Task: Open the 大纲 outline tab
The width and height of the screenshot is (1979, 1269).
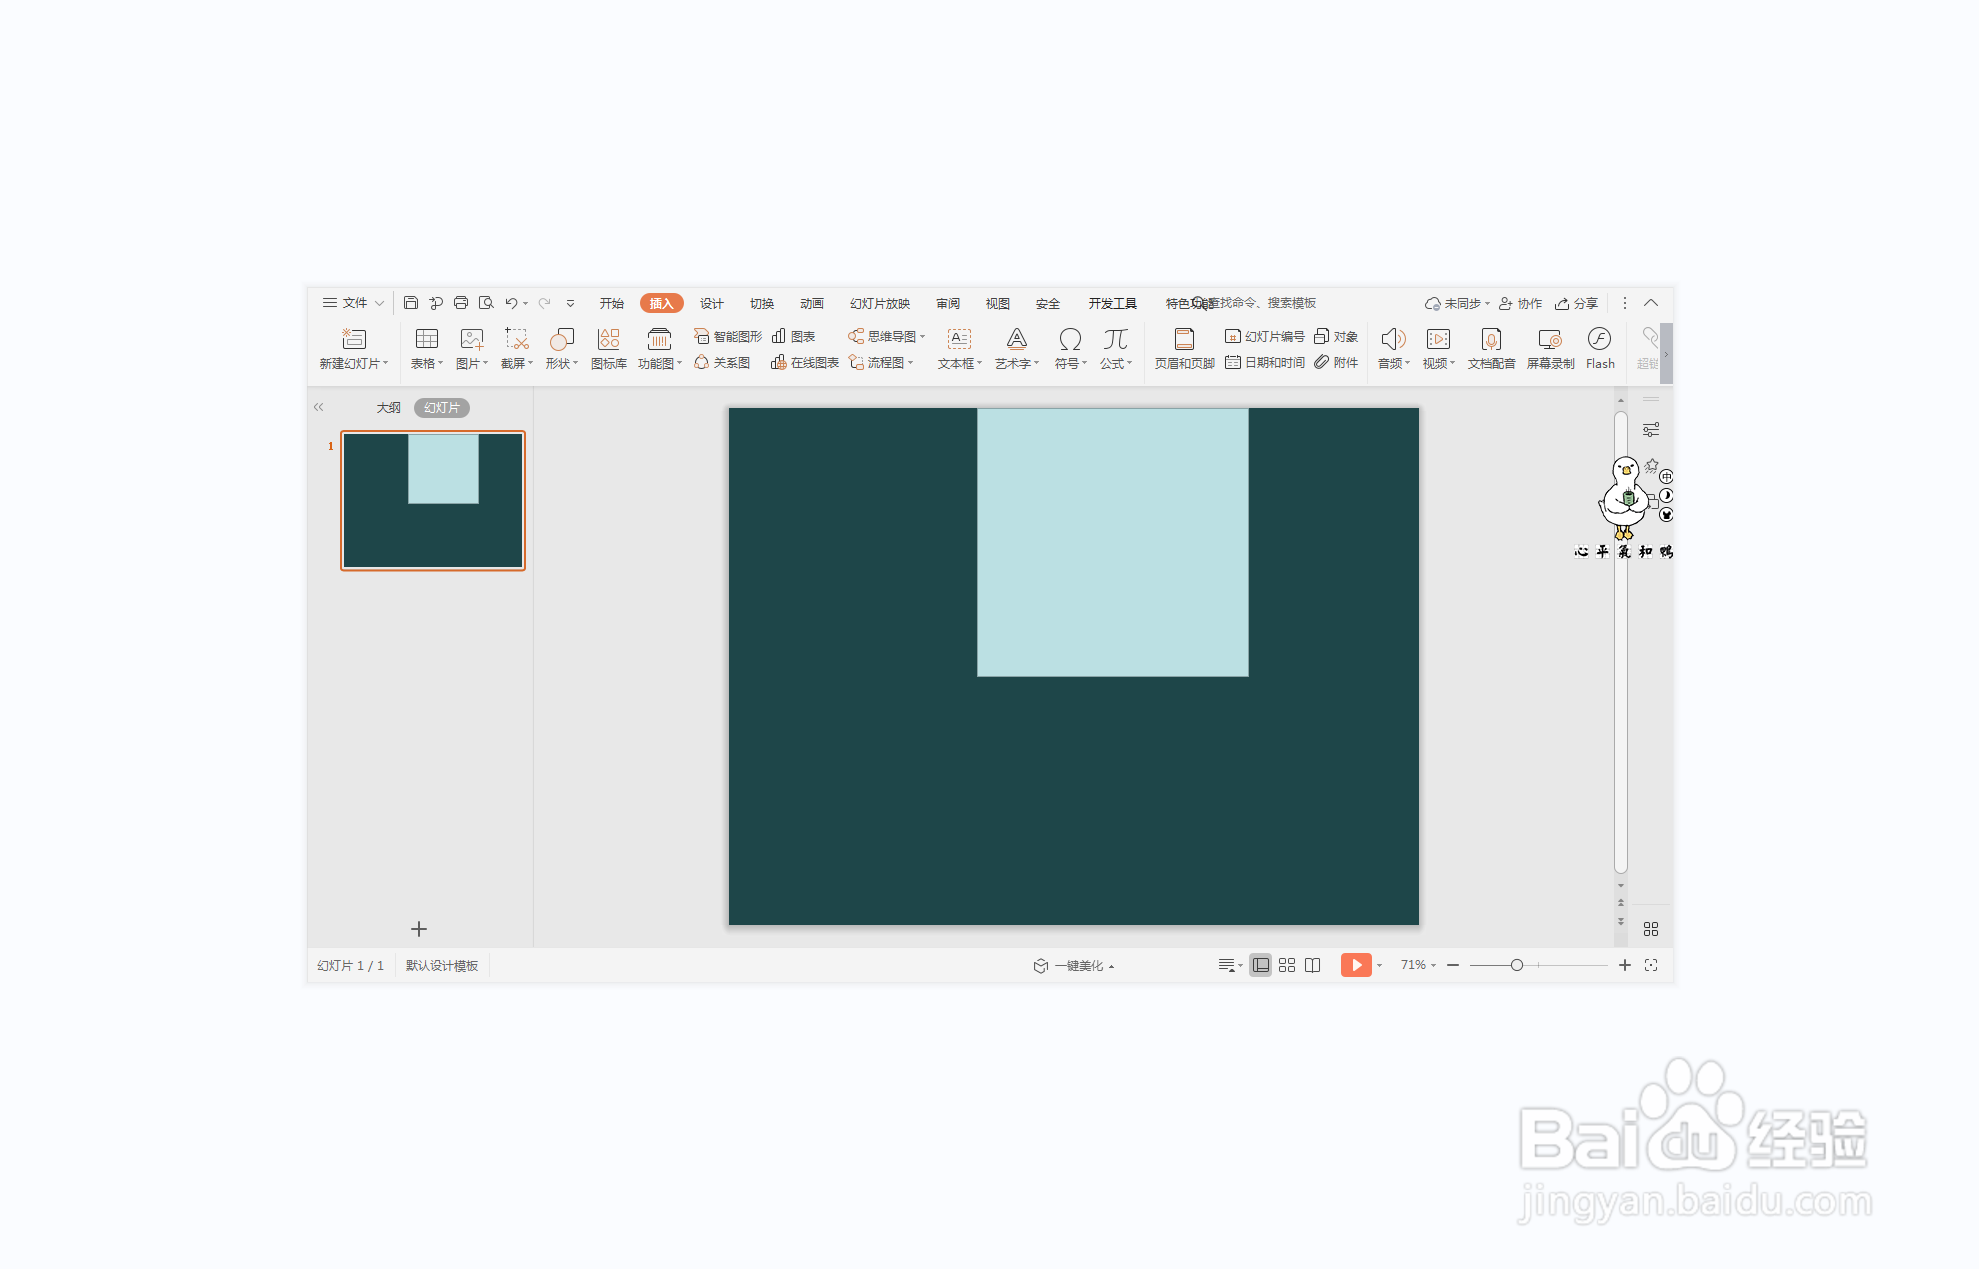Action: (388, 408)
